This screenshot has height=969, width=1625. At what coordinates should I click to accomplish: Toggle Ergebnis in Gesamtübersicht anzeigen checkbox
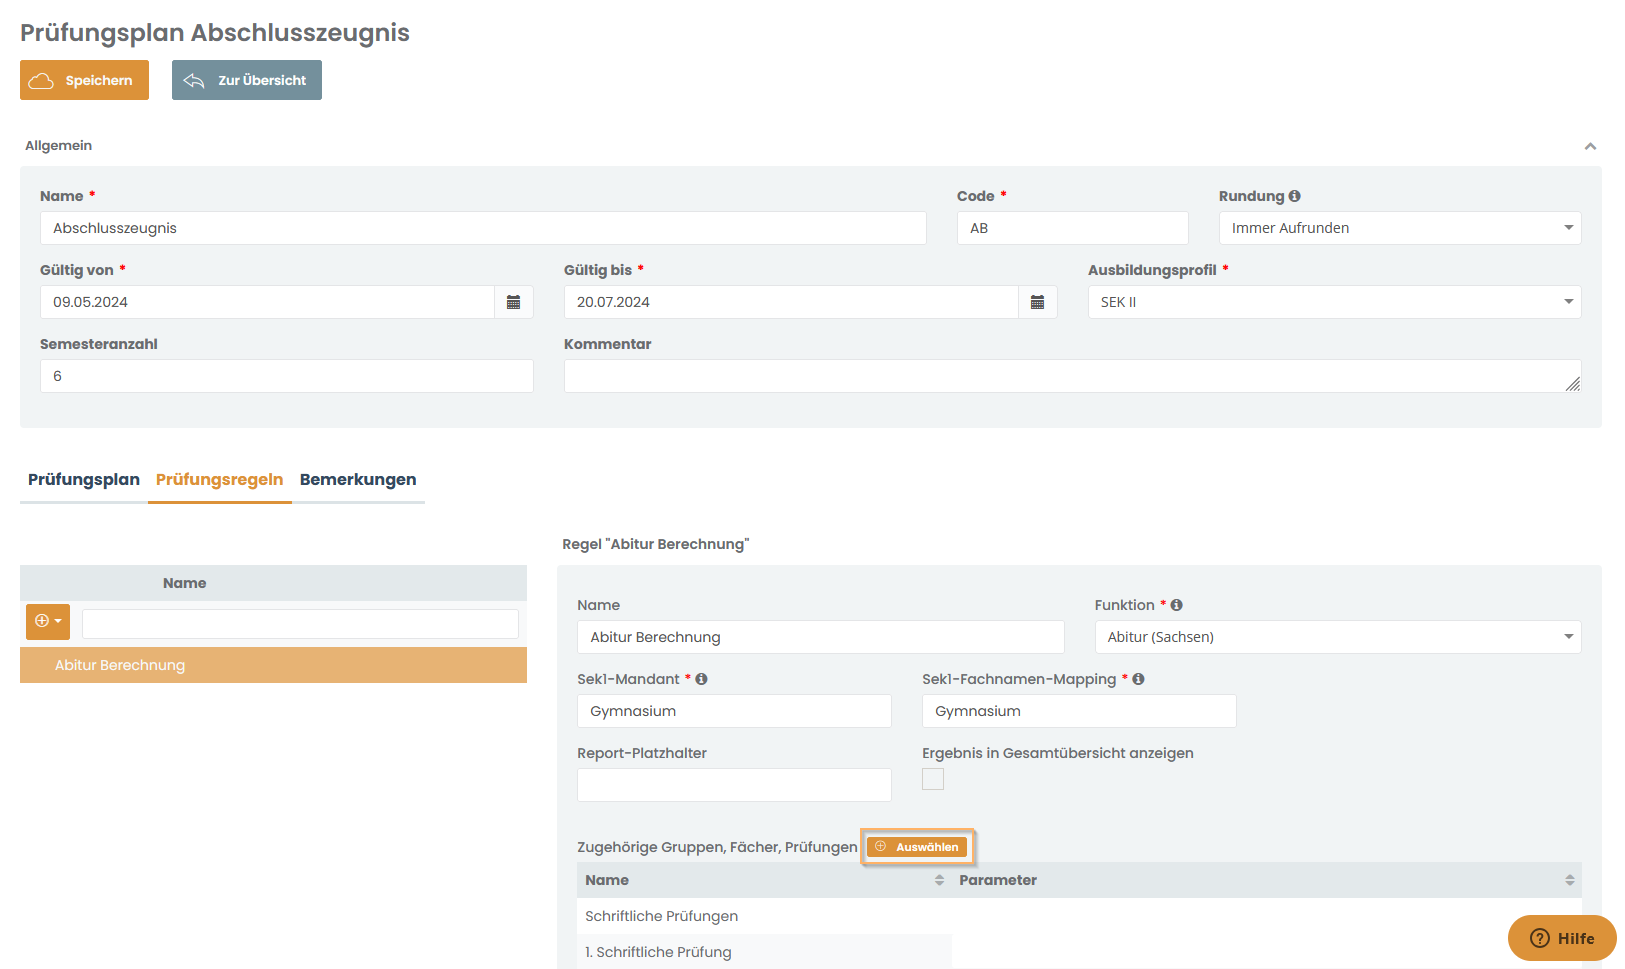933,779
